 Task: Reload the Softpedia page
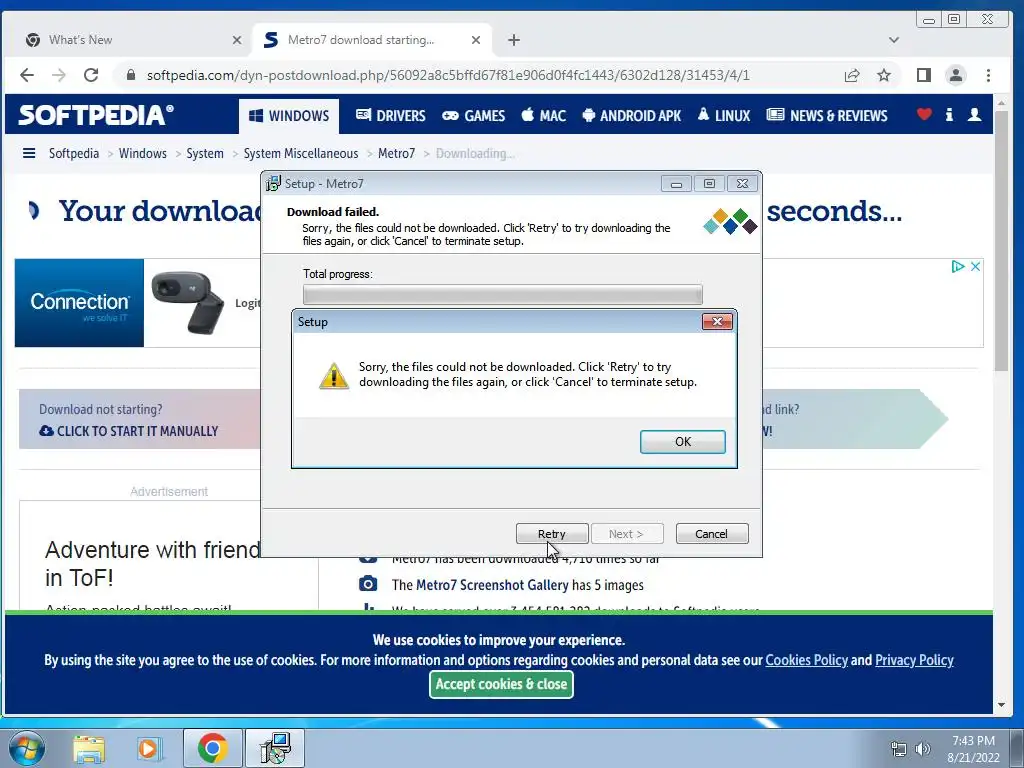pyautogui.click(x=91, y=75)
